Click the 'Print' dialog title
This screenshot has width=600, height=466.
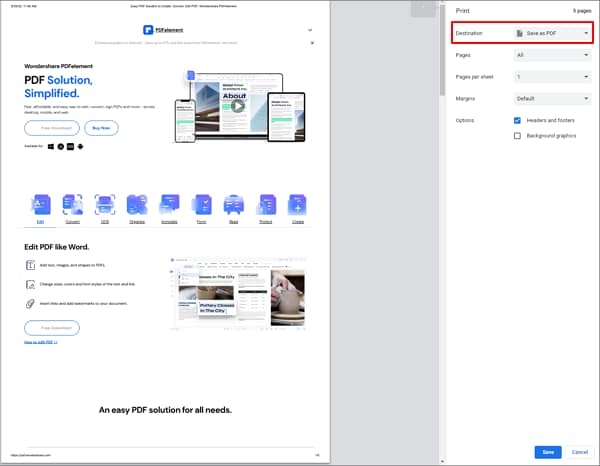pos(462,11)
